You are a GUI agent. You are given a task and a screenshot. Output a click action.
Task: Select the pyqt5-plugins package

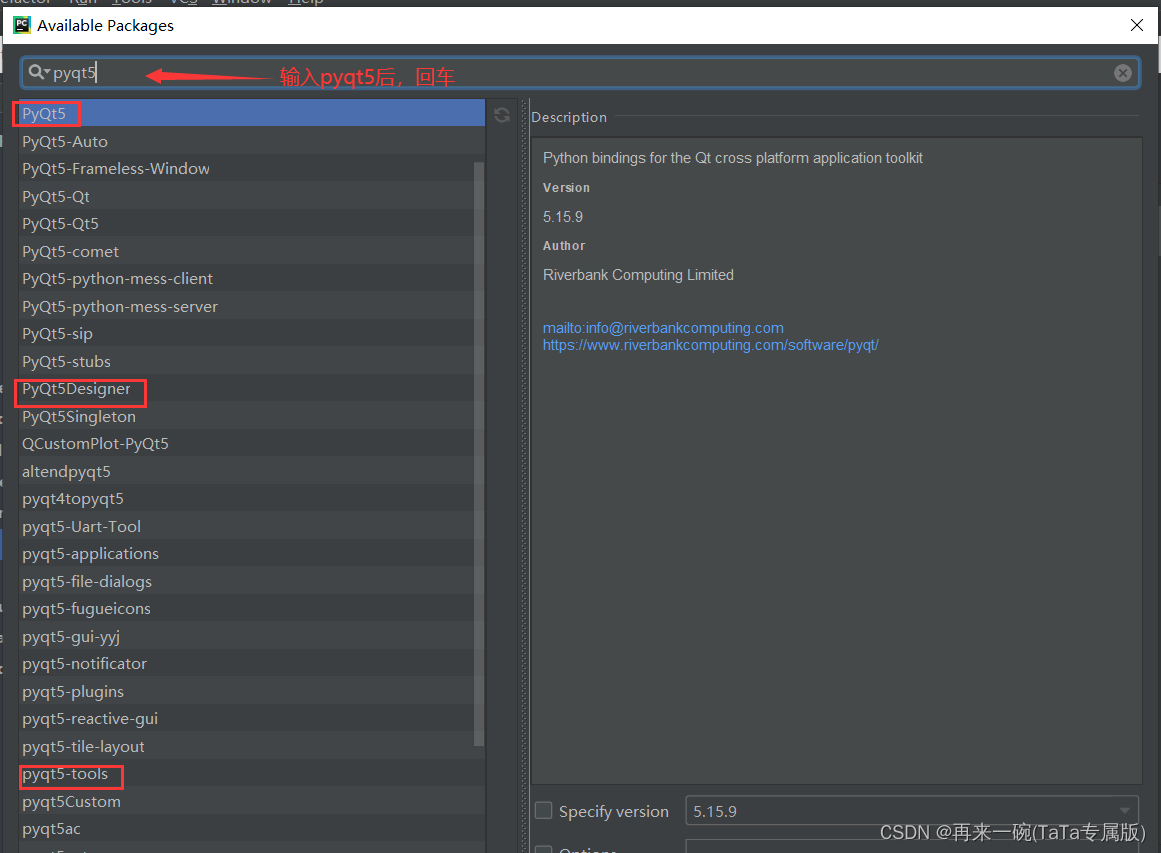[252, 692]
